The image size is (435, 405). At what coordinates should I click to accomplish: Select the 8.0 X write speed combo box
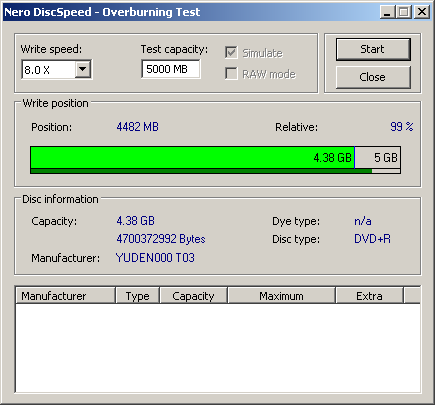[57, 69]
